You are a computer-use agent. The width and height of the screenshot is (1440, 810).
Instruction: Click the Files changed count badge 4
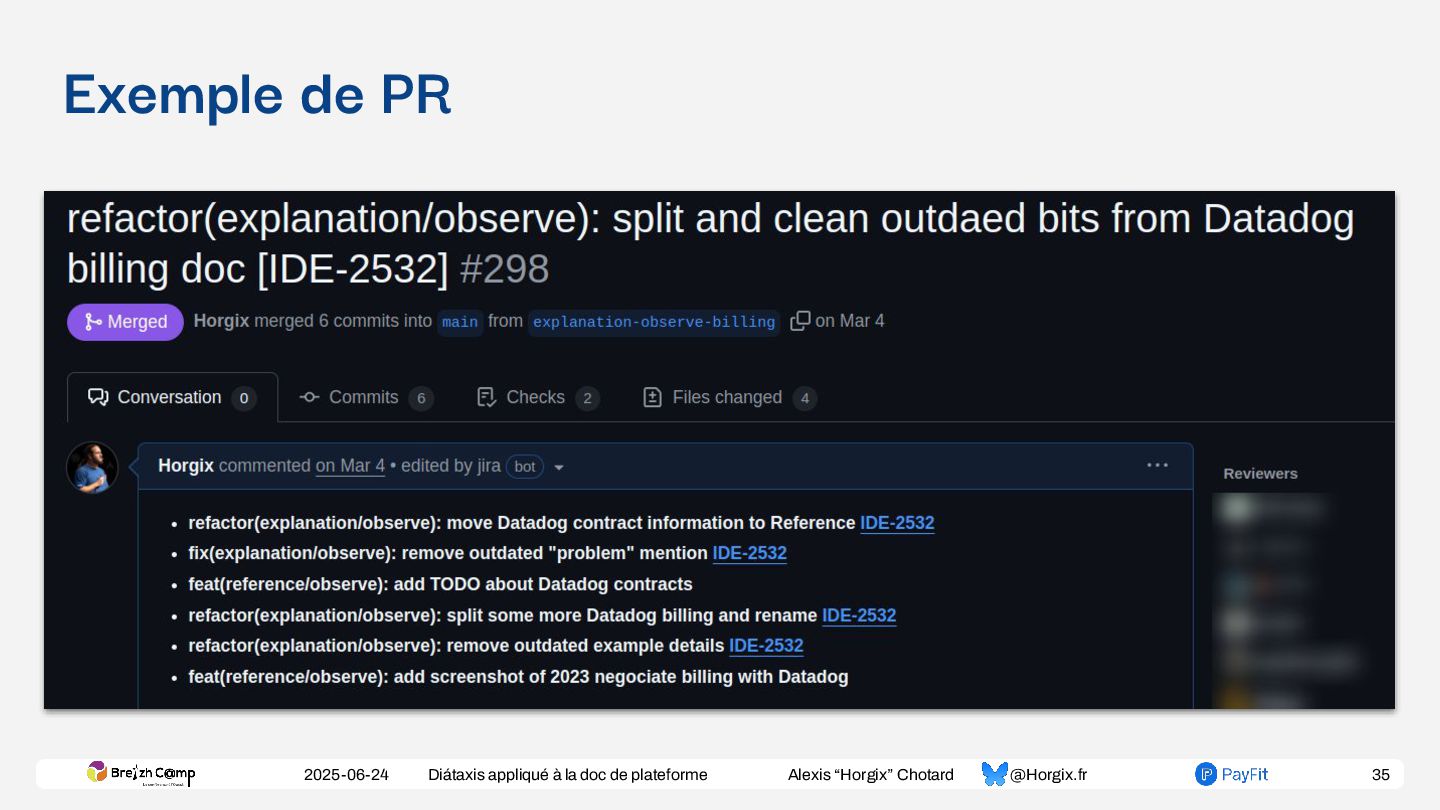point(805,398)
